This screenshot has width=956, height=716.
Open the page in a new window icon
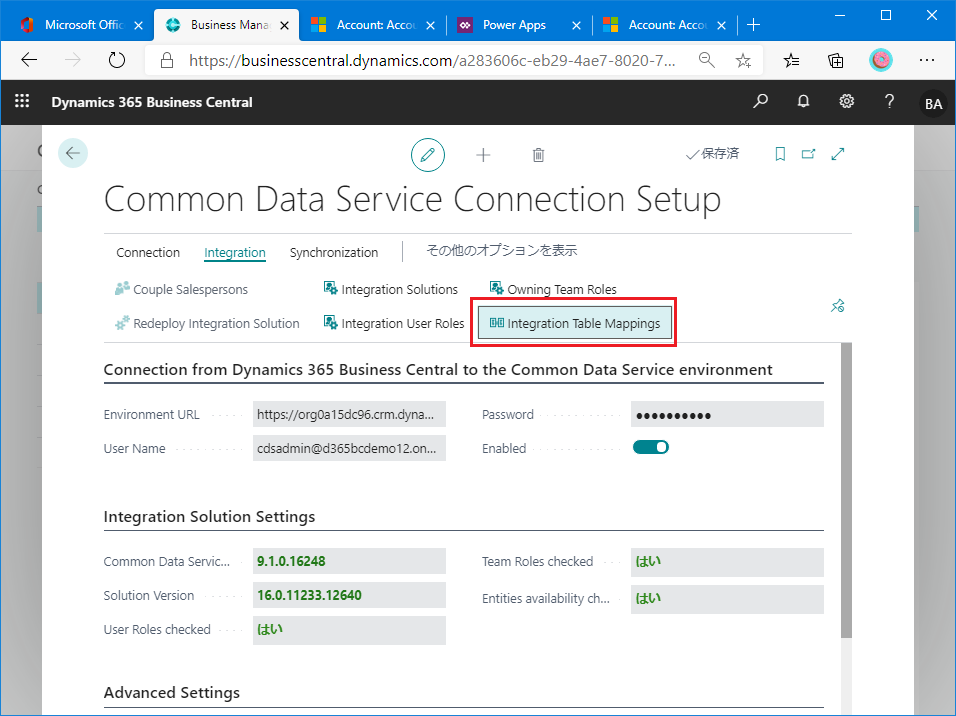(x=808, y=154)
